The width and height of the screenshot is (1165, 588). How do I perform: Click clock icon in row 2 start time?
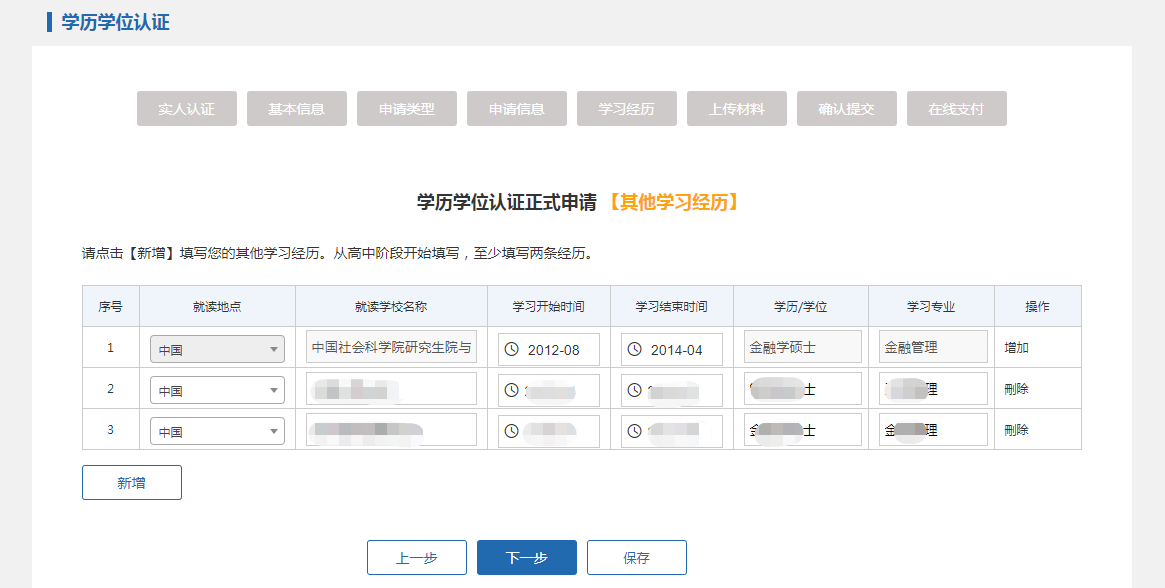(512, 391)
